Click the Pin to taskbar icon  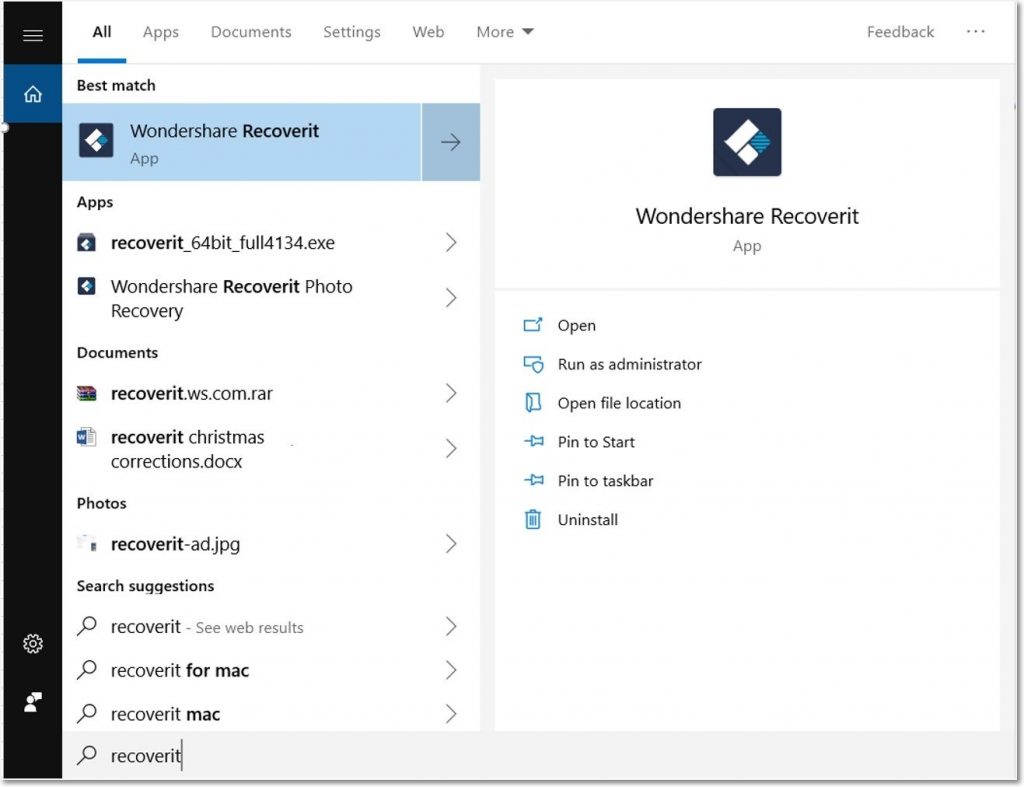coord(533,480)
